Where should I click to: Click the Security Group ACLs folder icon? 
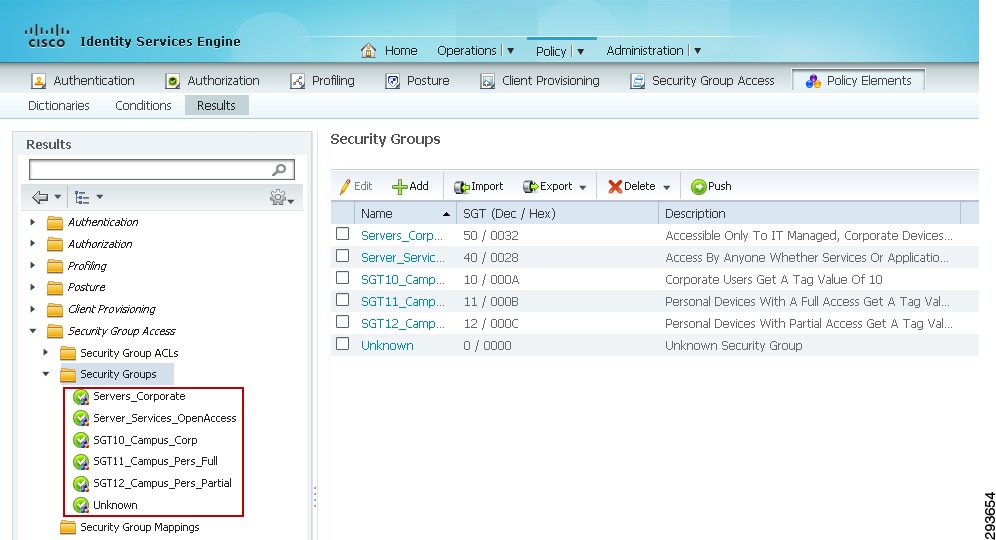coord(67,353)
